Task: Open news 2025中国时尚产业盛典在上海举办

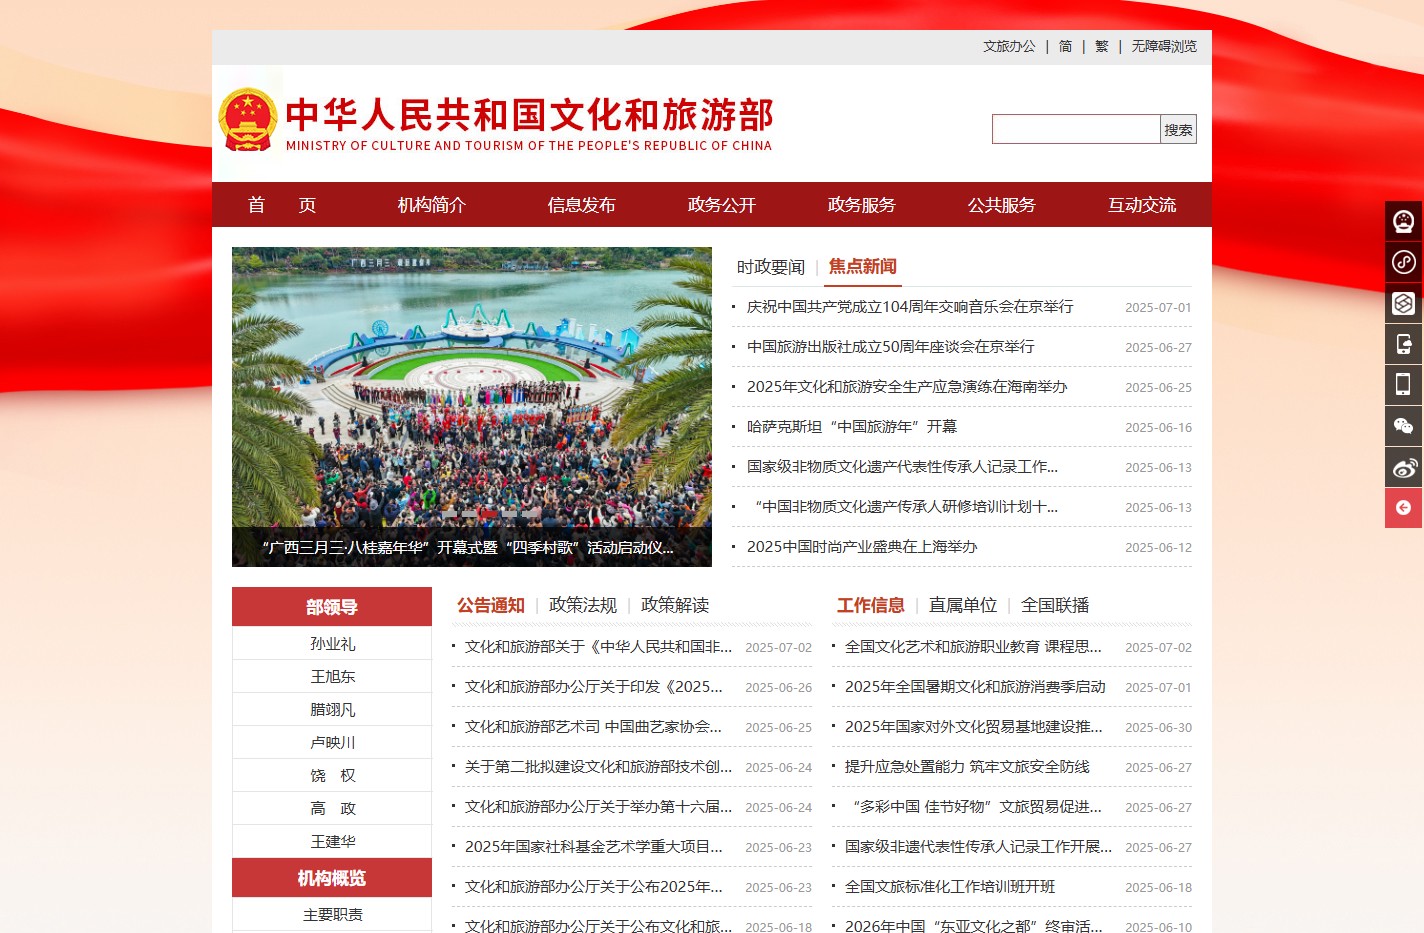Action: pyautogui.click(x=862, y=547)
